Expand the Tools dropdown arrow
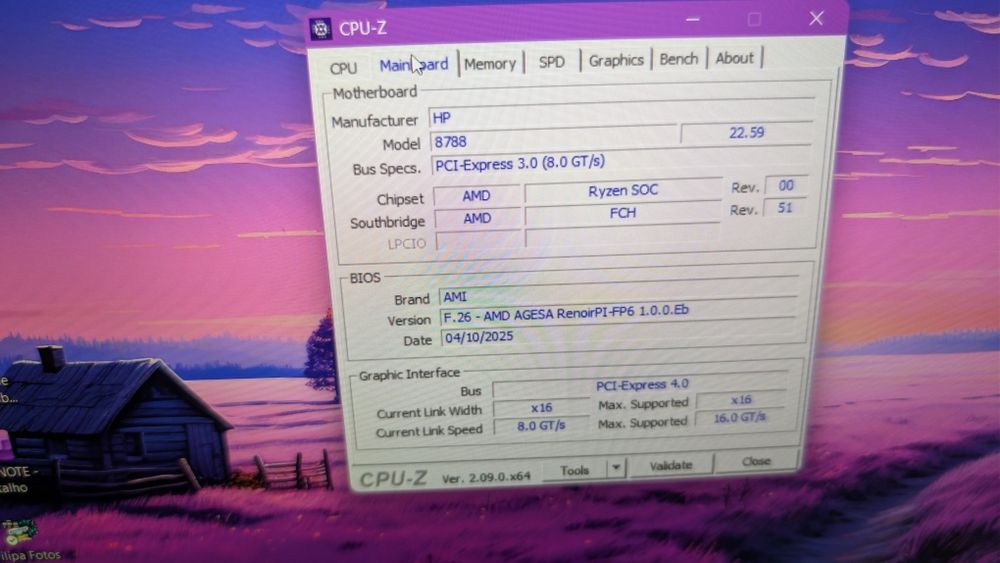This screenshot has width=1000, height=563. click(616, 469)
